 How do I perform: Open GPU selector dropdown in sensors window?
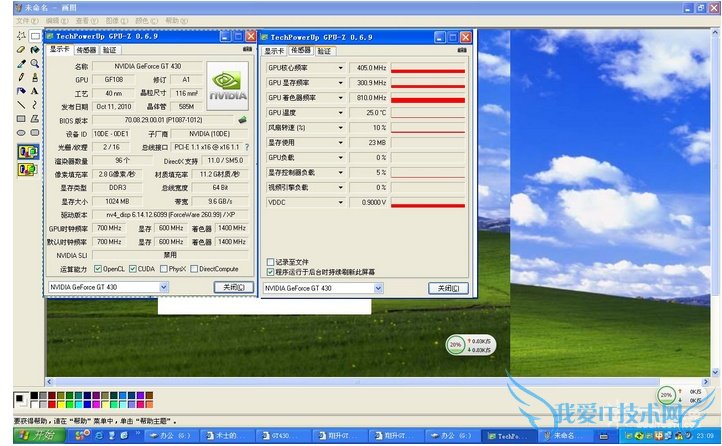tap(378, 289)
